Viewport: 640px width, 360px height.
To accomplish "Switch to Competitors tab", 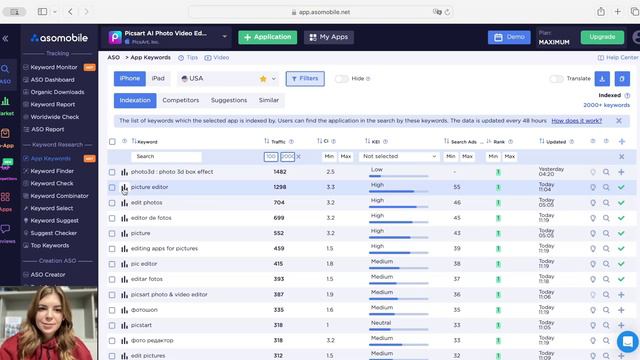I will point(181,100).
